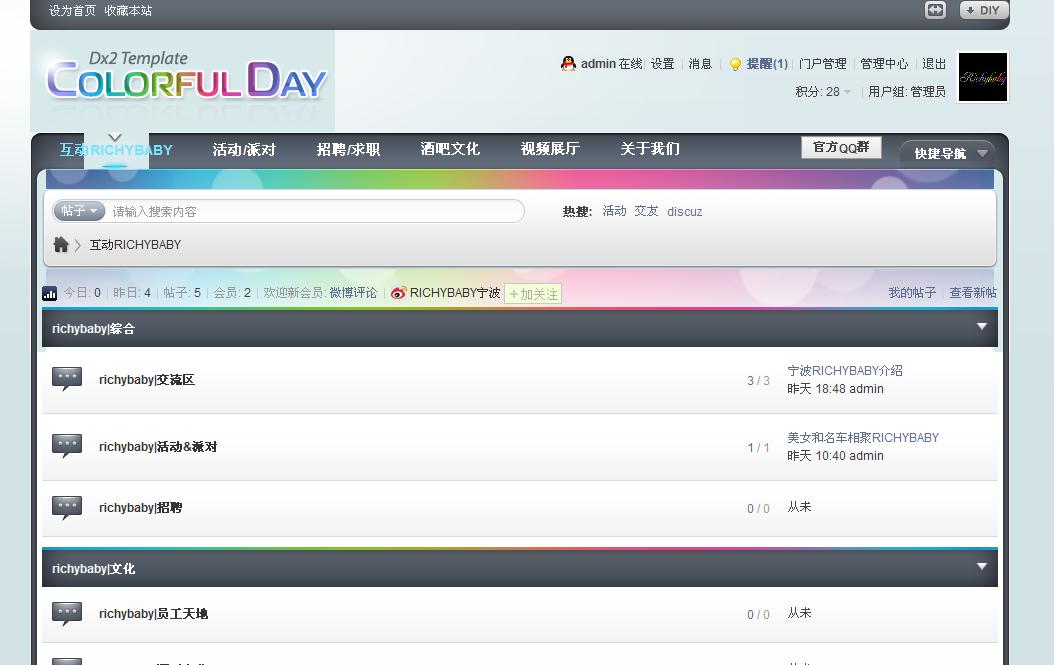Click the Weibo icon beside RICHYBABY宁波

[x=399, y=293]
